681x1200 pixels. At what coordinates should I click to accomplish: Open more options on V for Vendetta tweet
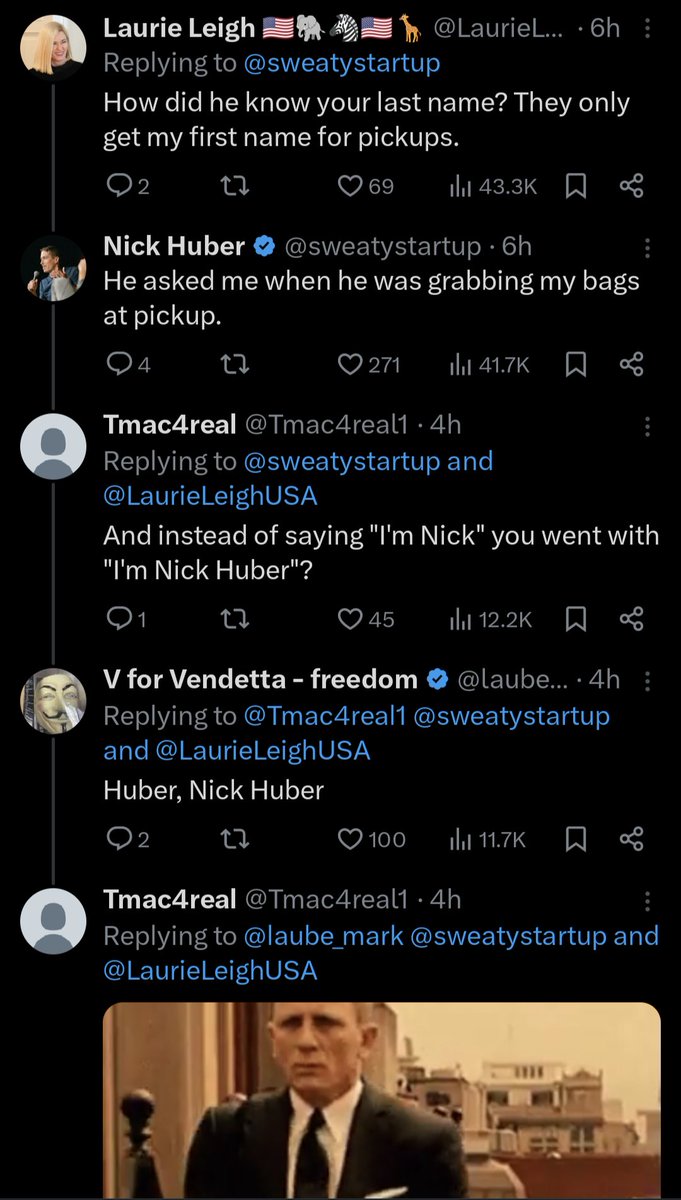click(647, 681)
